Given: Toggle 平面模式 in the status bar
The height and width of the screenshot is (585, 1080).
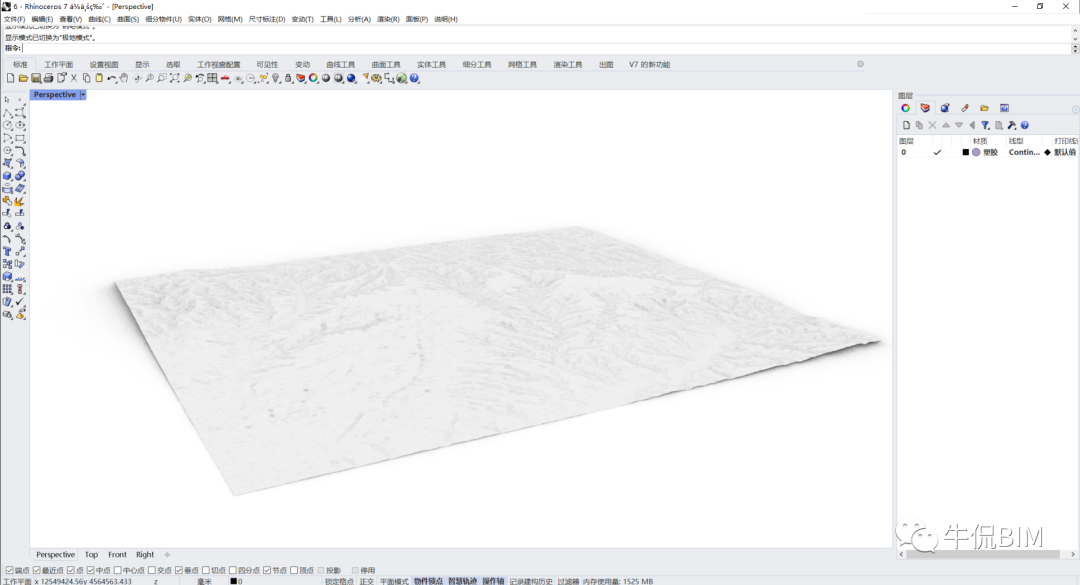Looking at the screenshot, I should [x=394, y=581].
